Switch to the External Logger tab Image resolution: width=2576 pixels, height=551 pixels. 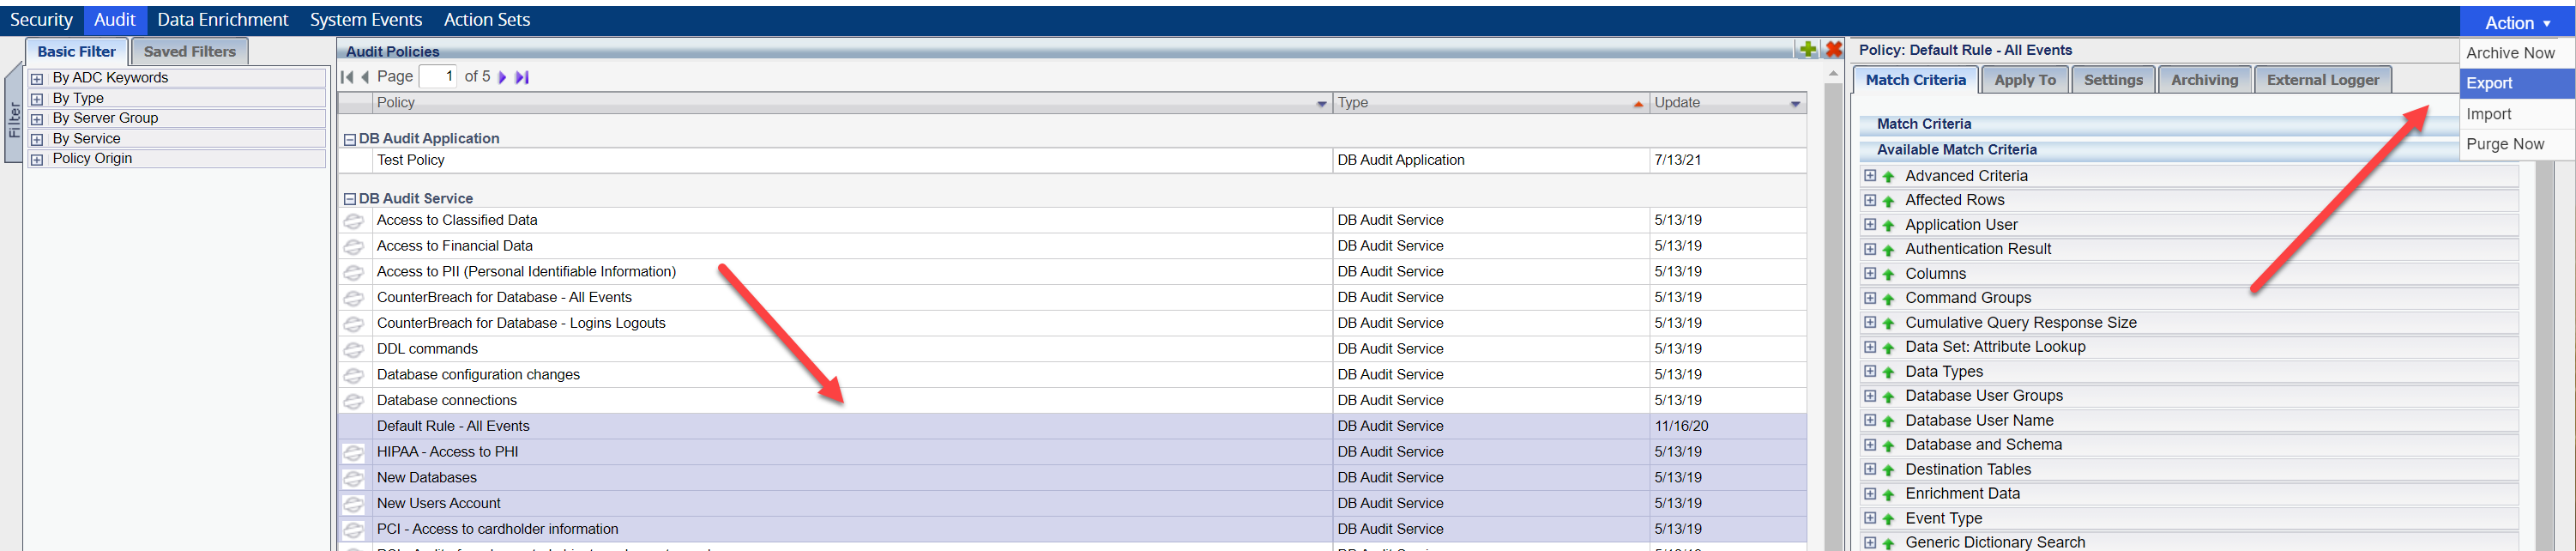[x=2322, y=80]
